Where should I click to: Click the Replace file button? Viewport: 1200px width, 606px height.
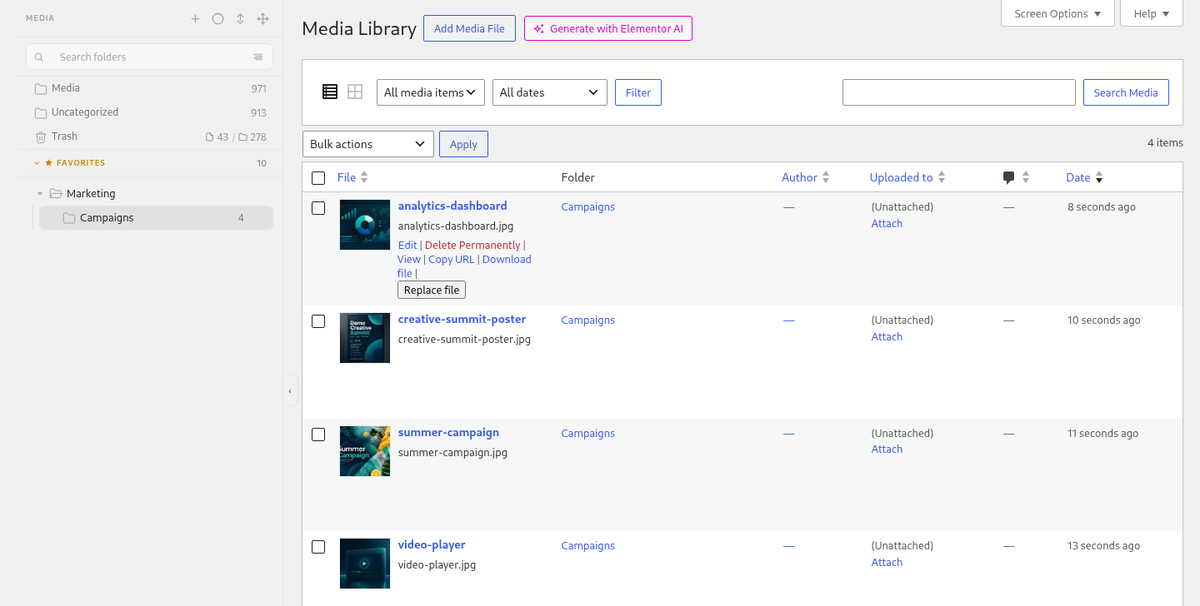coord(431,290)
